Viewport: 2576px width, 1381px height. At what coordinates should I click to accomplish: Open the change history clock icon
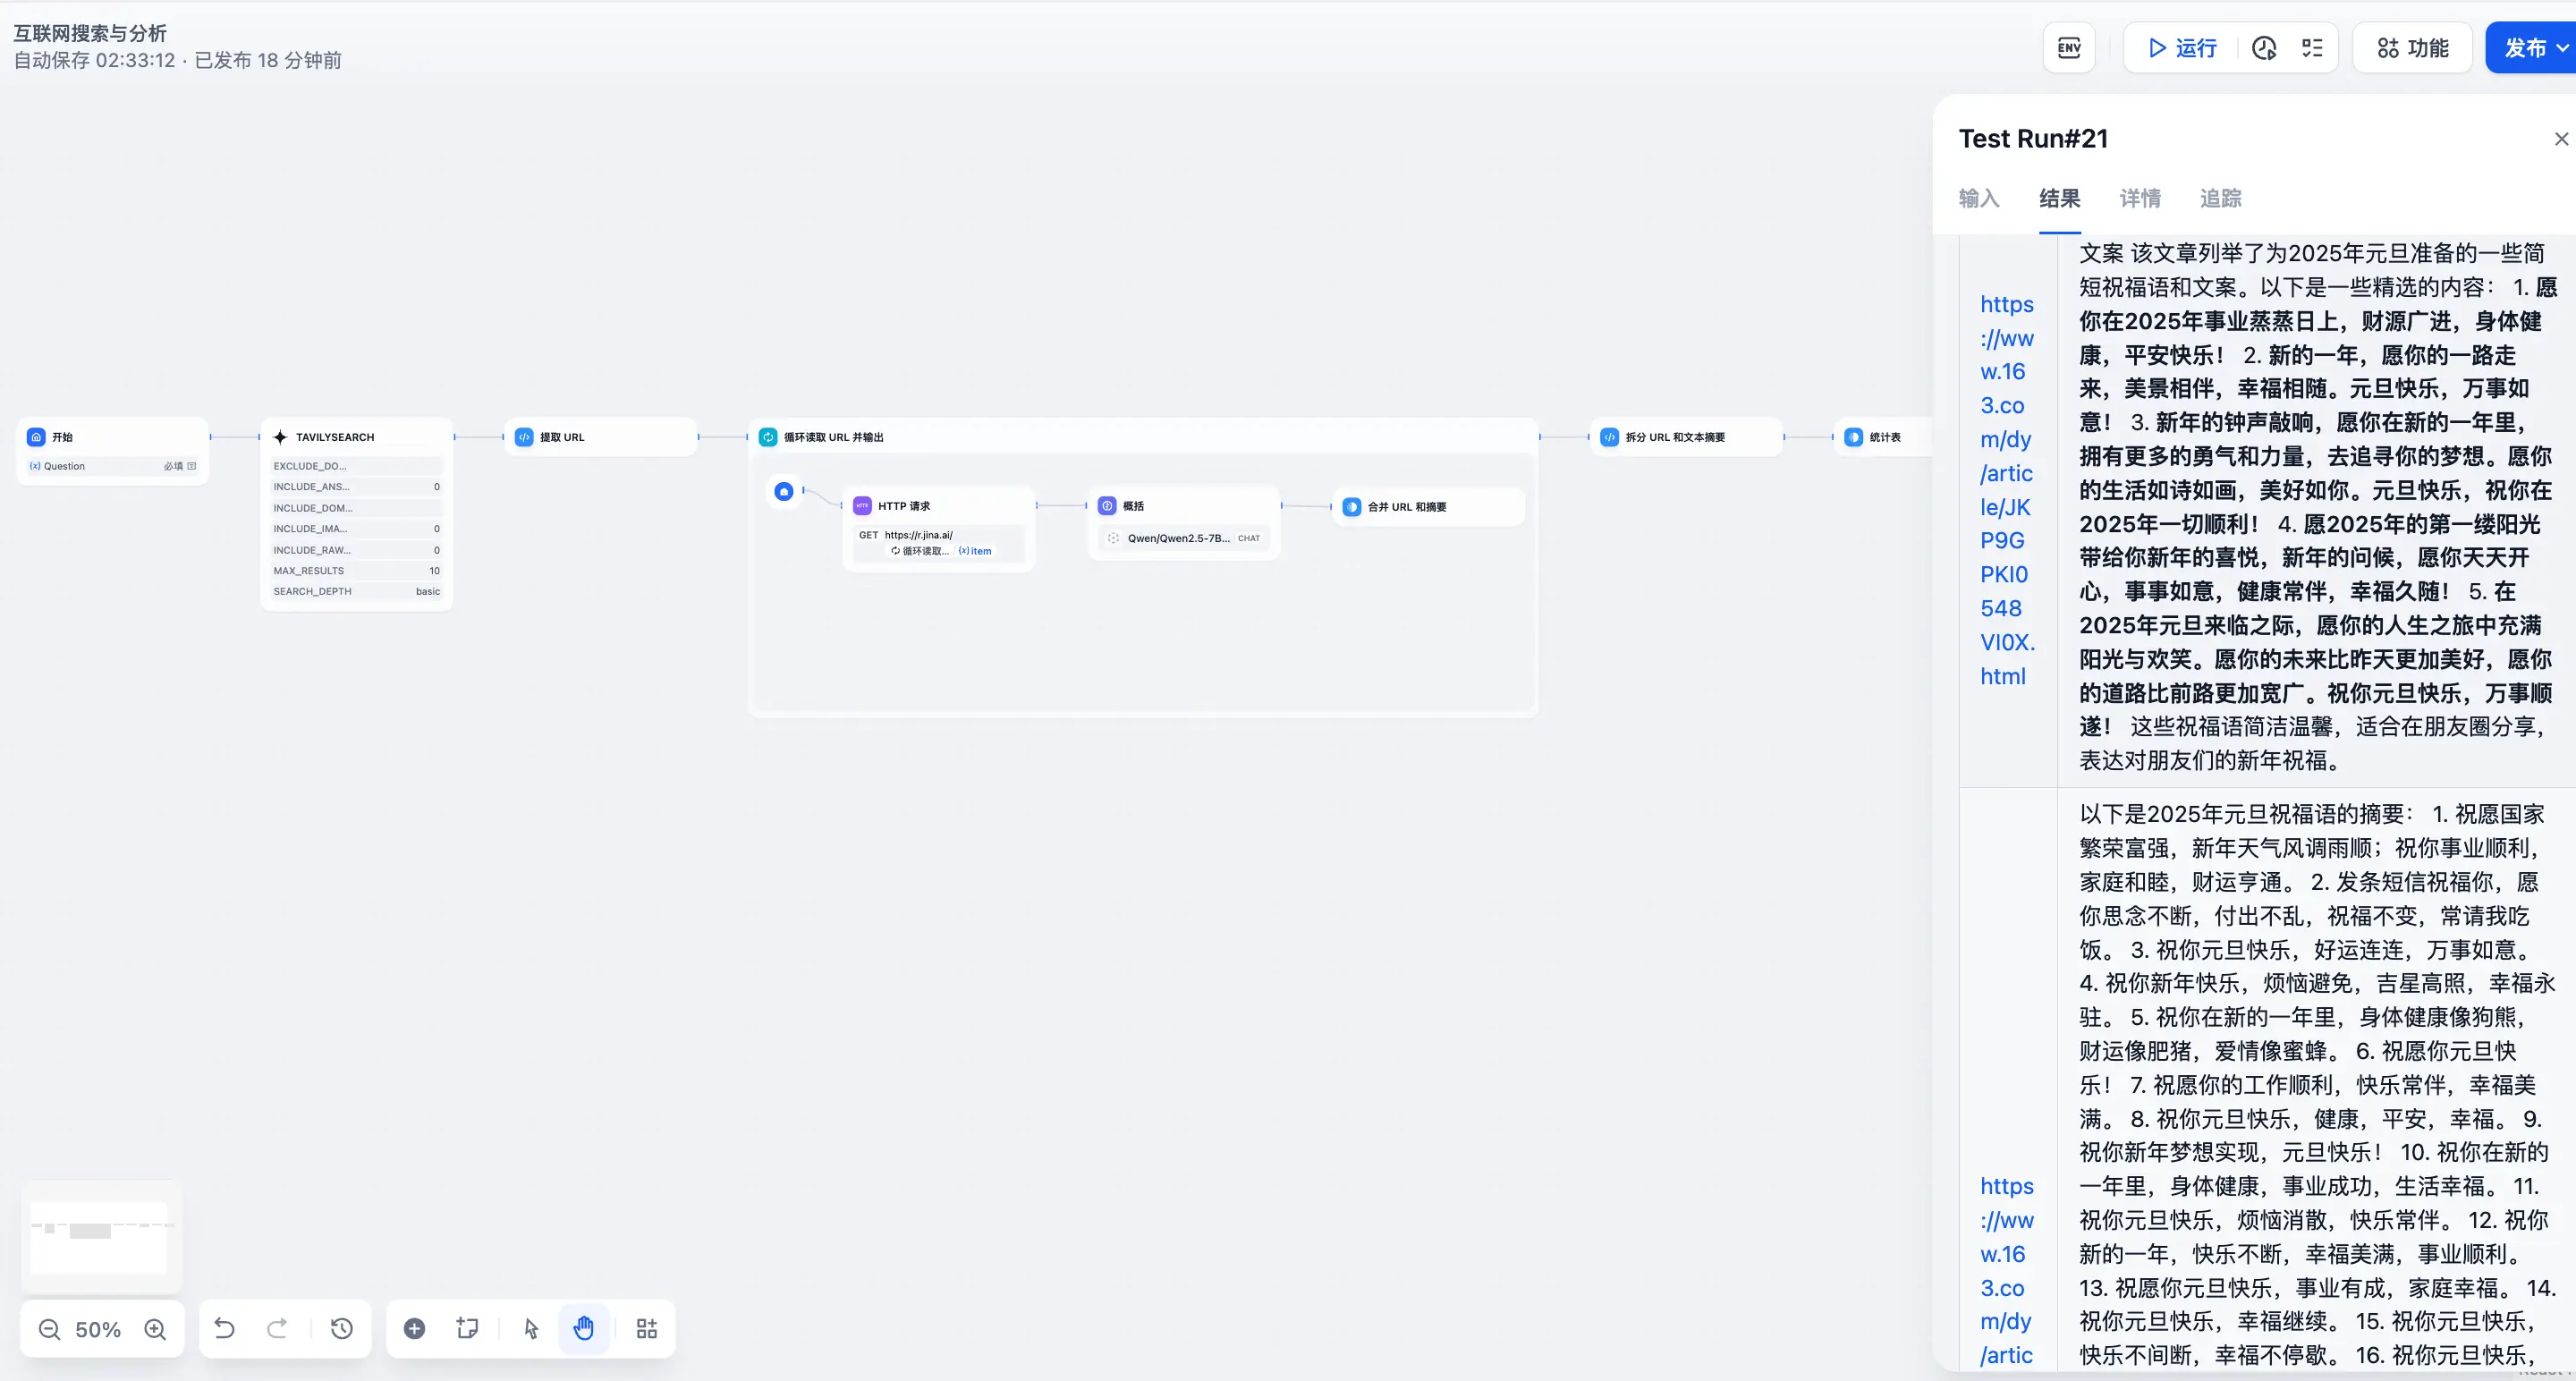click(x=342, y=1328)
